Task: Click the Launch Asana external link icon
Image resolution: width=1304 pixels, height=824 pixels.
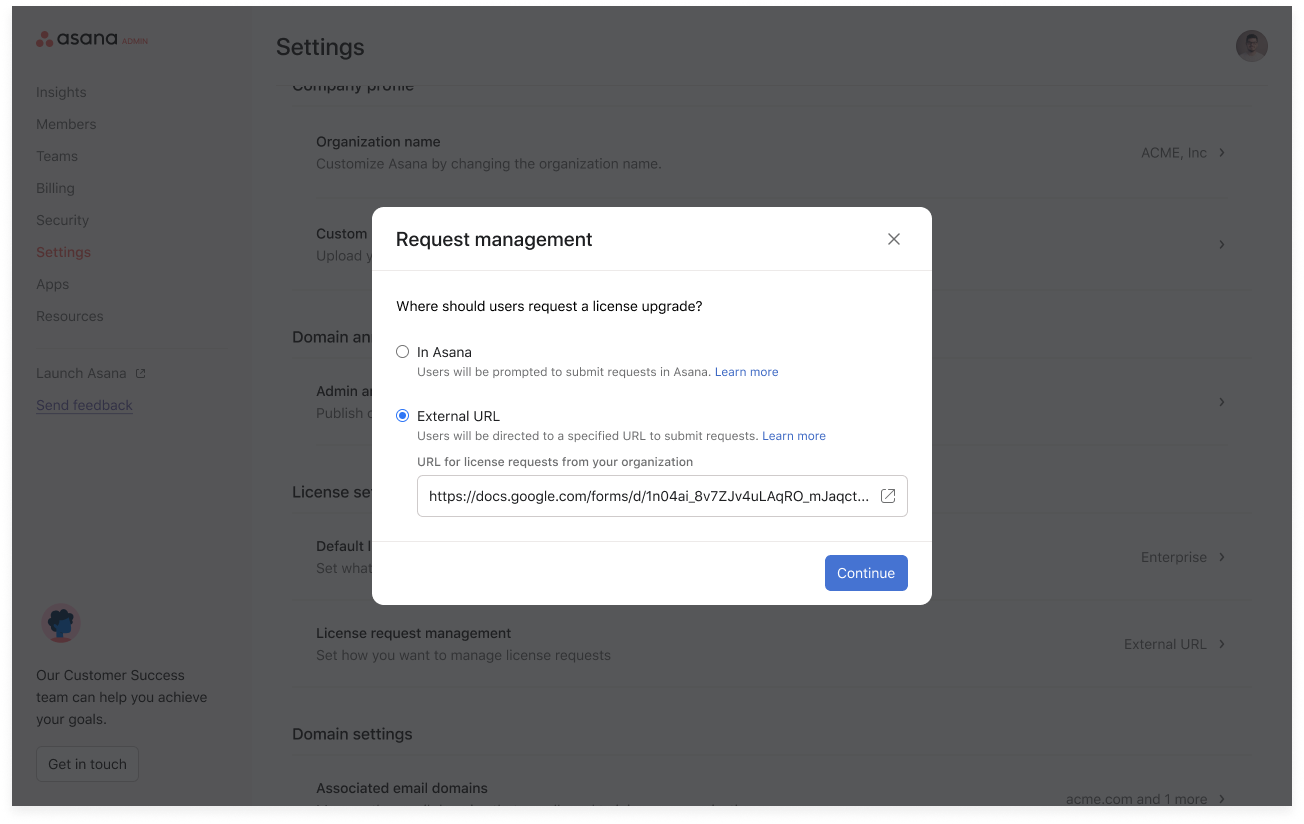Action: 143,371
